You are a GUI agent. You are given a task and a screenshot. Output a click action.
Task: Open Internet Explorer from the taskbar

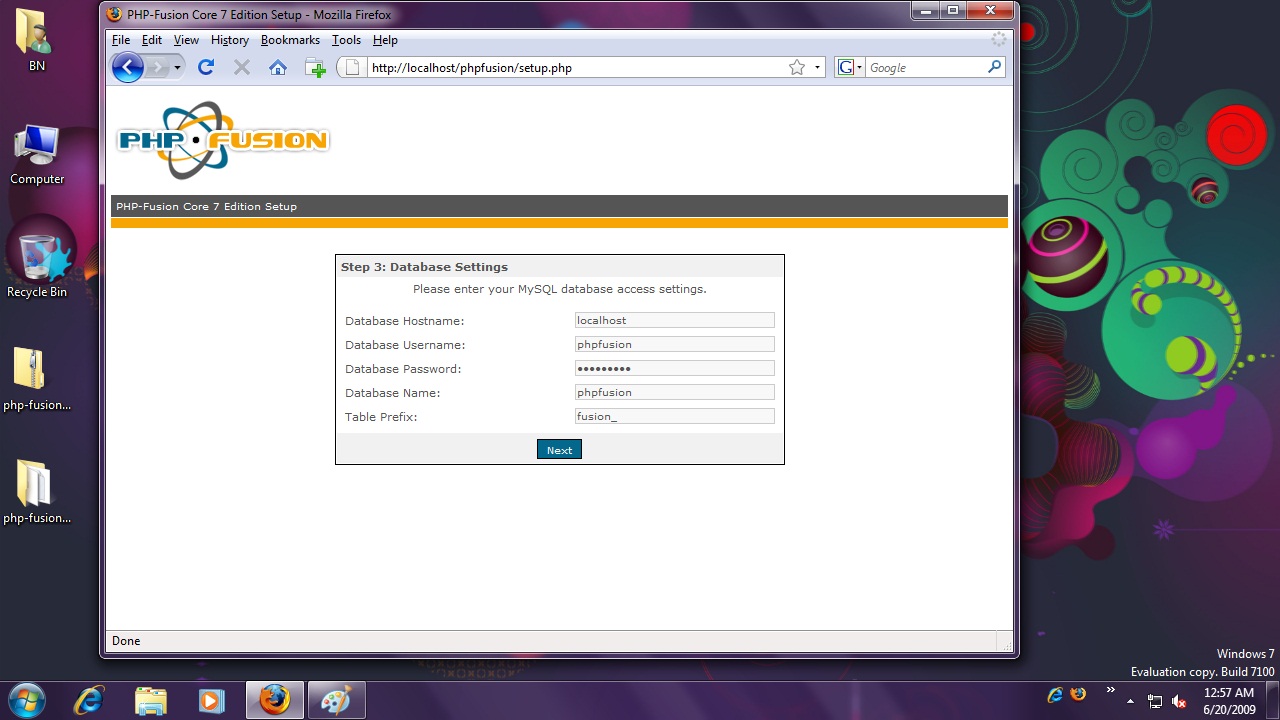(x=90, y=700)
